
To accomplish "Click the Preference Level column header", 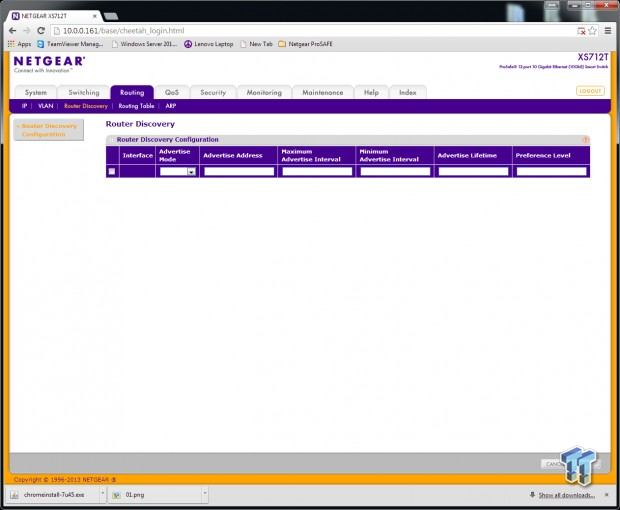I will tap(551, 155).
